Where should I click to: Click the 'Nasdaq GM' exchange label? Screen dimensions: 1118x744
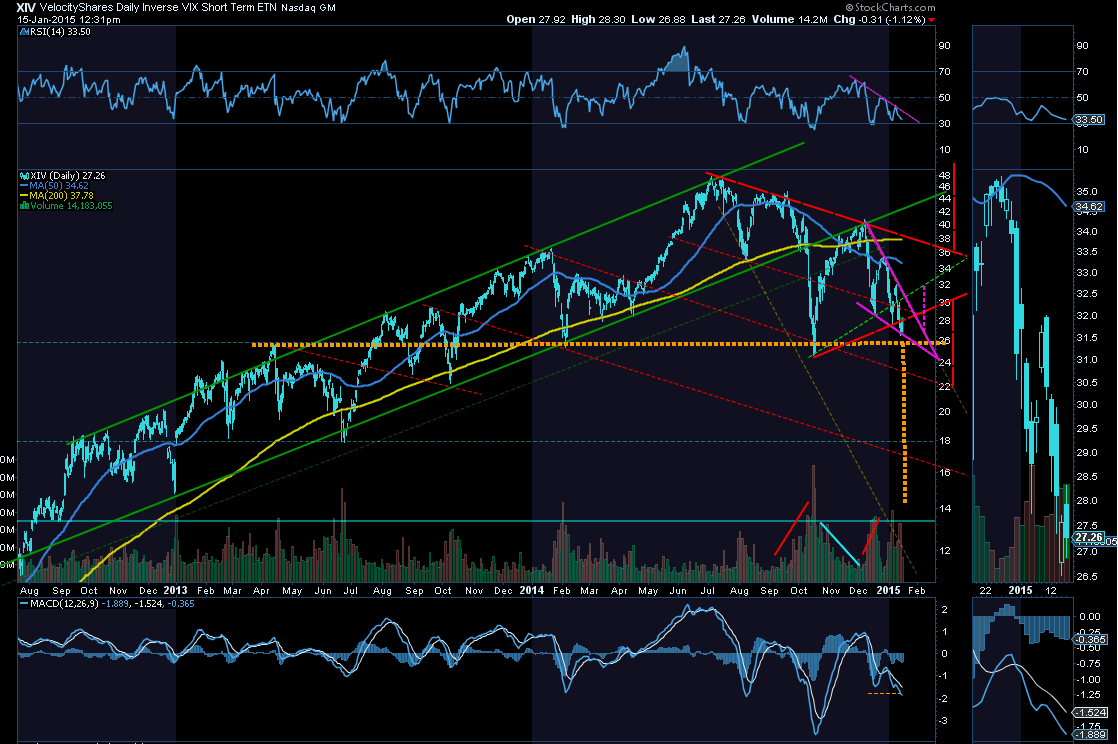[308, 8]
